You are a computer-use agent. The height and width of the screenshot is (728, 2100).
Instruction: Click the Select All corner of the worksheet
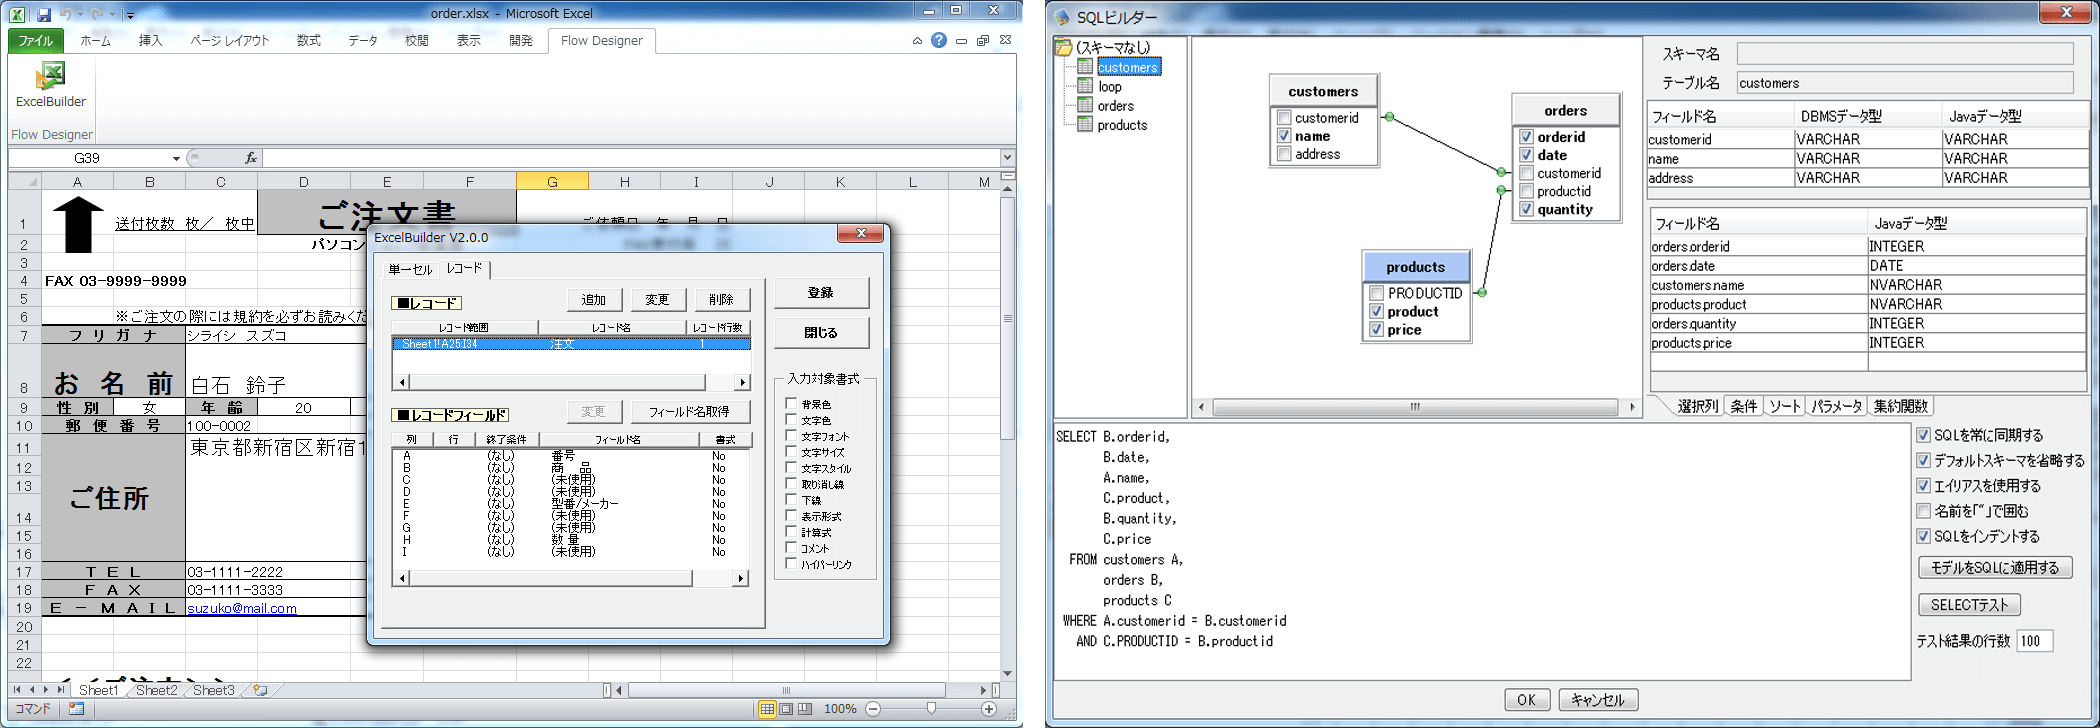pos(25,182)
